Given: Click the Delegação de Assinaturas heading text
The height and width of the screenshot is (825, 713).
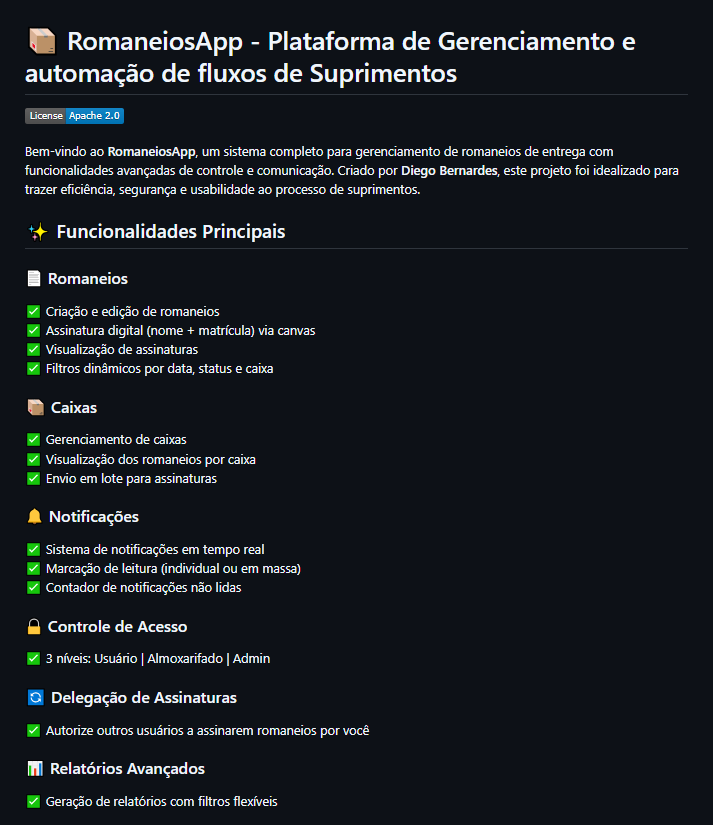Looking at the screenshot, I should (x=143, y=698).
